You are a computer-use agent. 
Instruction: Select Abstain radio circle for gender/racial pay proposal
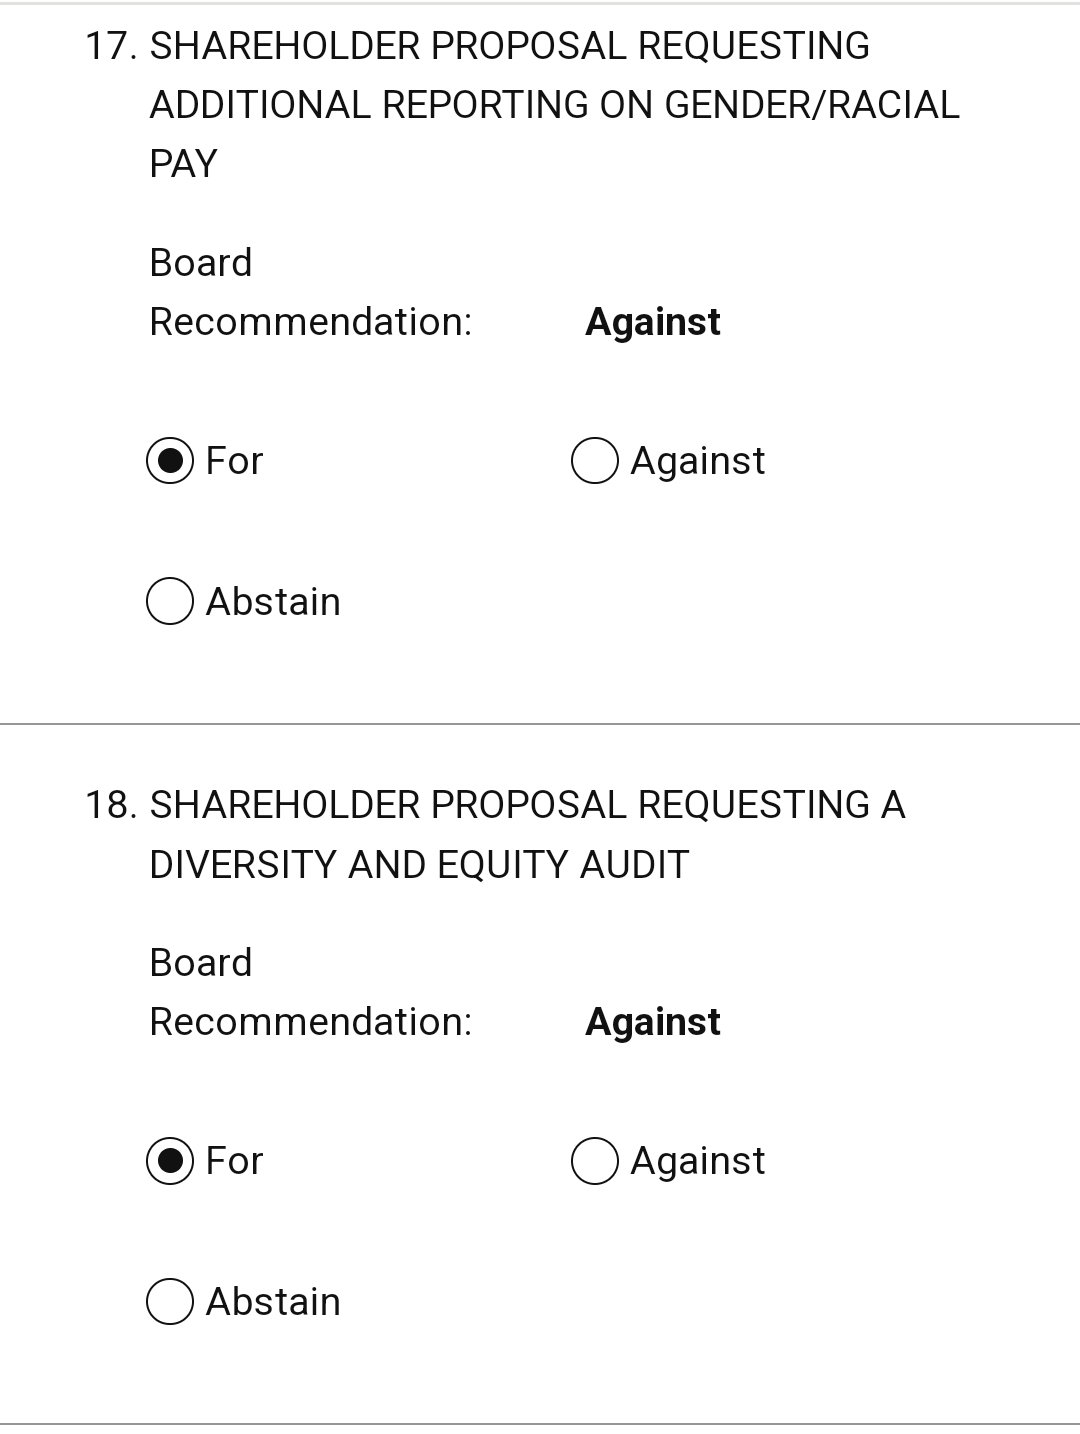[x=170, y=601]
